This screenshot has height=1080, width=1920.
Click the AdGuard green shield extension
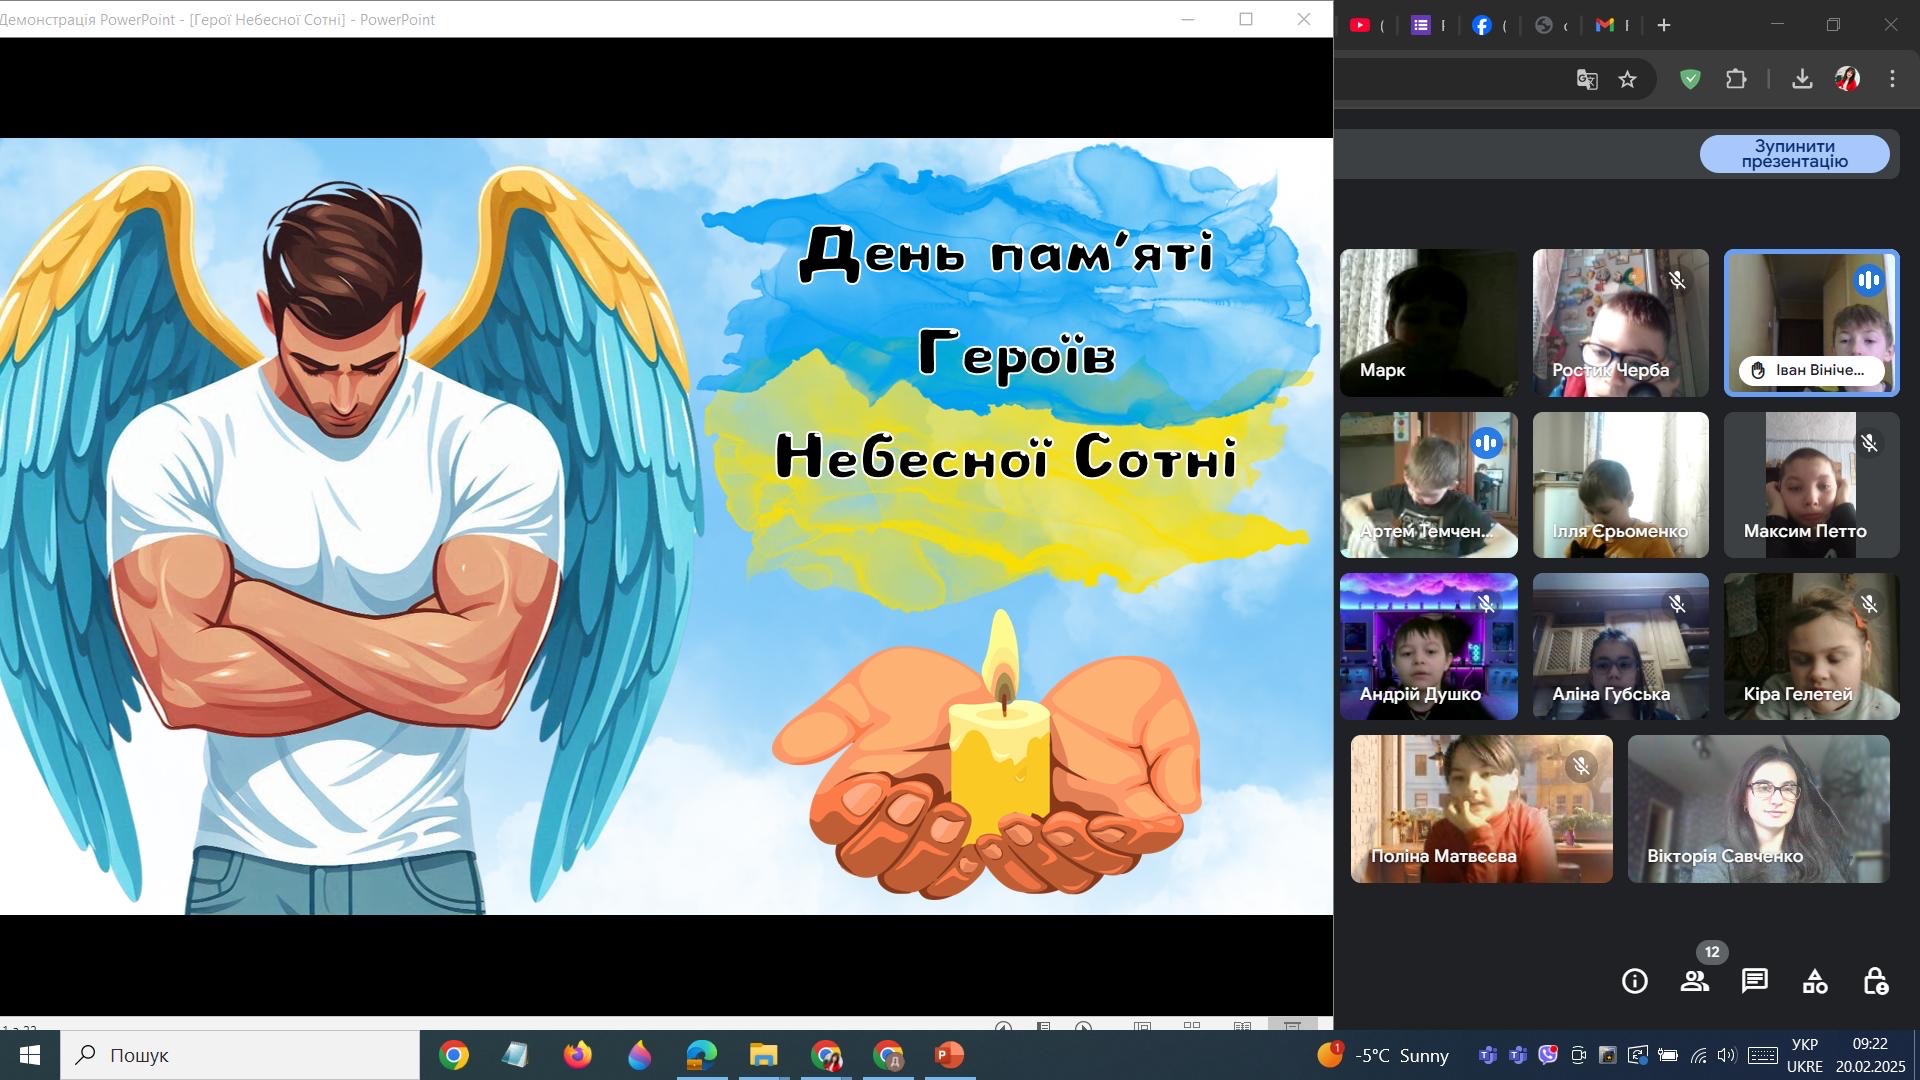[x=1690, y=79]
